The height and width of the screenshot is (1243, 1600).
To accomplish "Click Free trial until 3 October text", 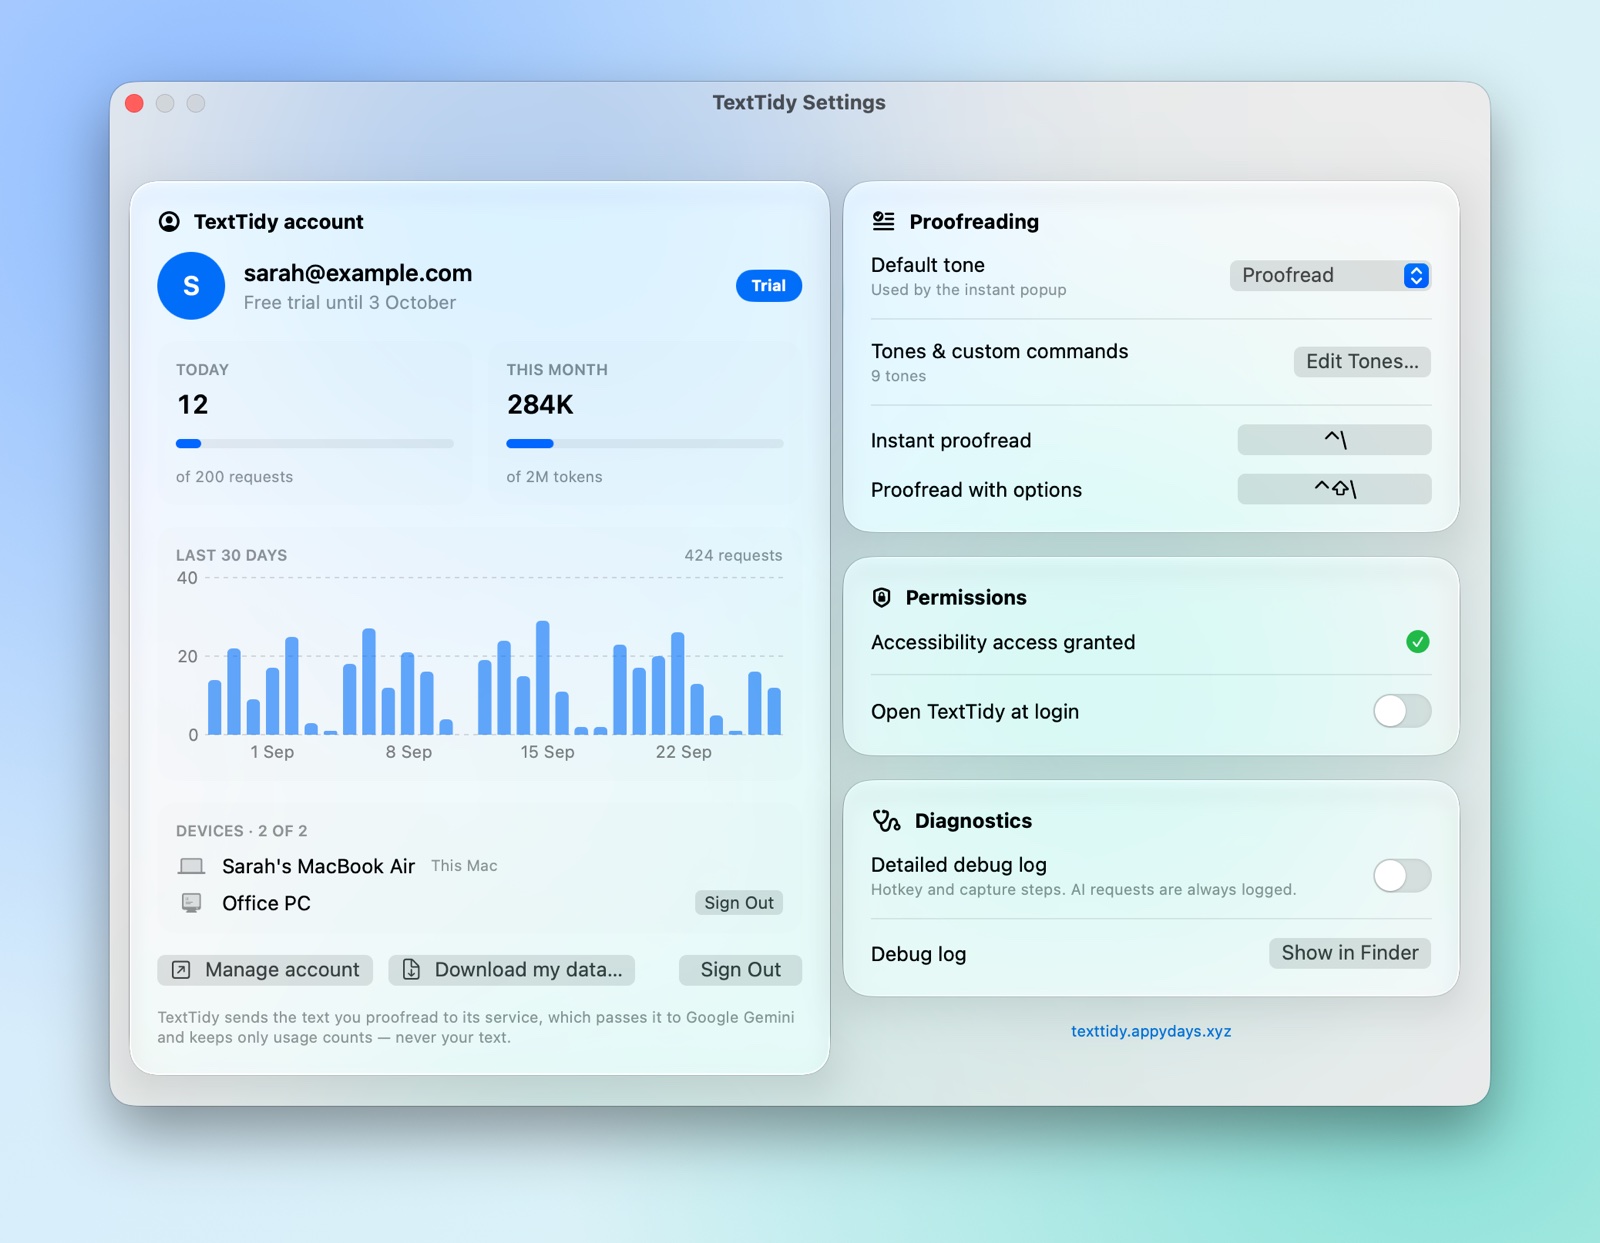I will 350,303.
